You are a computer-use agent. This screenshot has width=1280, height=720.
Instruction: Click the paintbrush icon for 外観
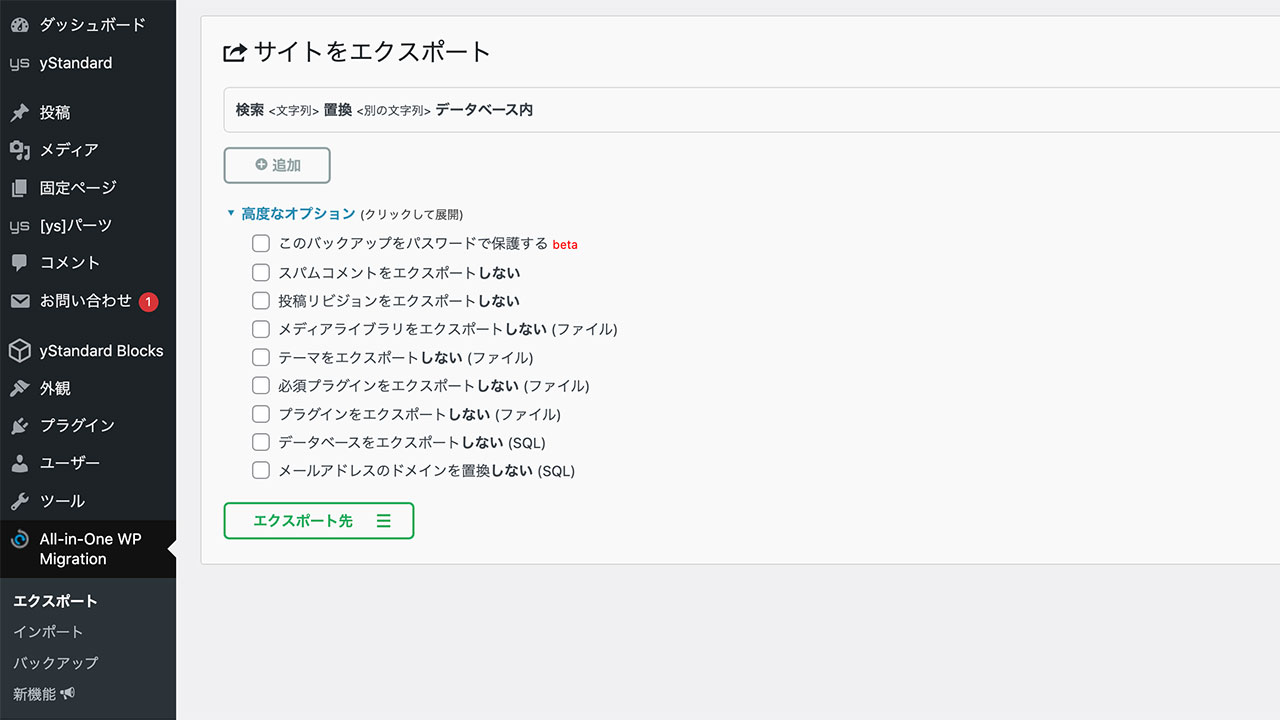(x=19, y=388)
